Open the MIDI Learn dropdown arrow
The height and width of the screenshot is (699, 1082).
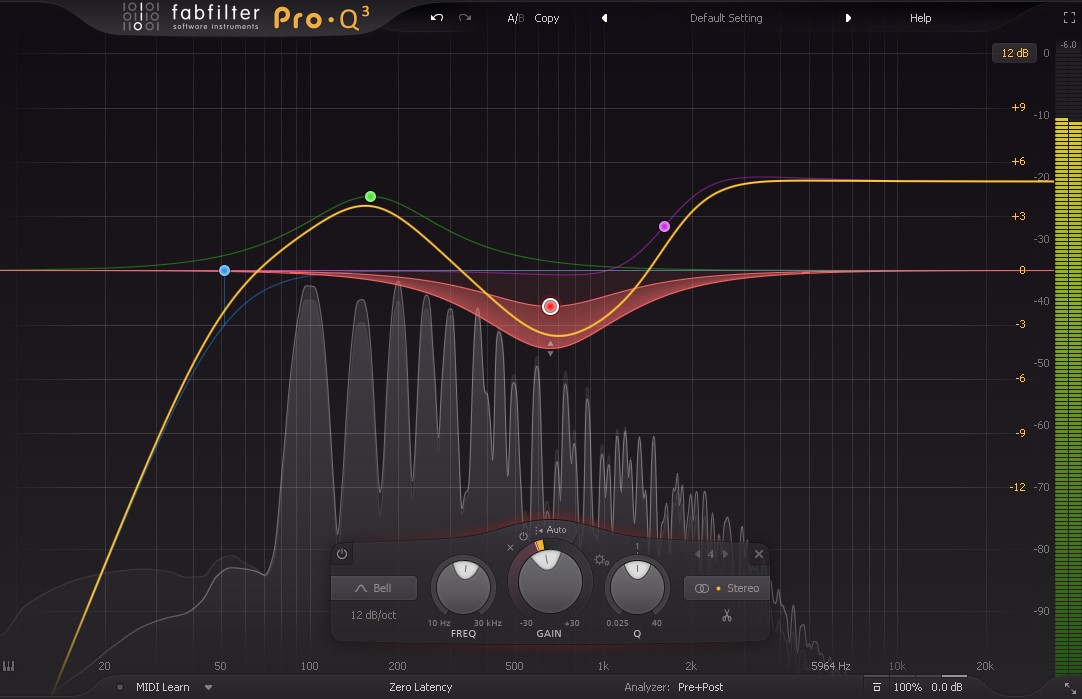tap(208, 687)
